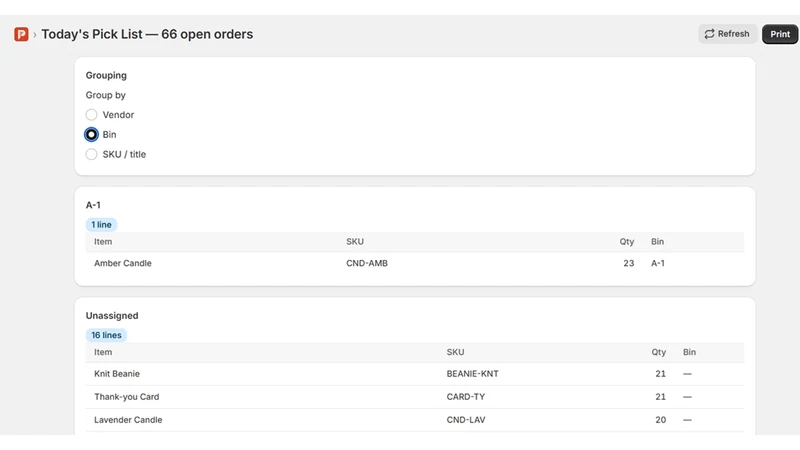The height and width of the screenshot is (450, 800).
Task: Click the Today's Pick List page title
Action: (x=147, y=34)
